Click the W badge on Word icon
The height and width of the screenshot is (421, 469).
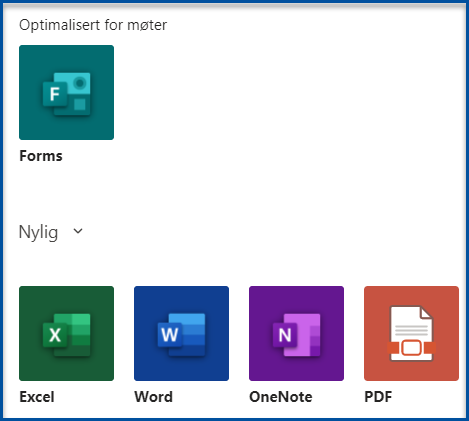pyautogui.click(x=170, y=335)
